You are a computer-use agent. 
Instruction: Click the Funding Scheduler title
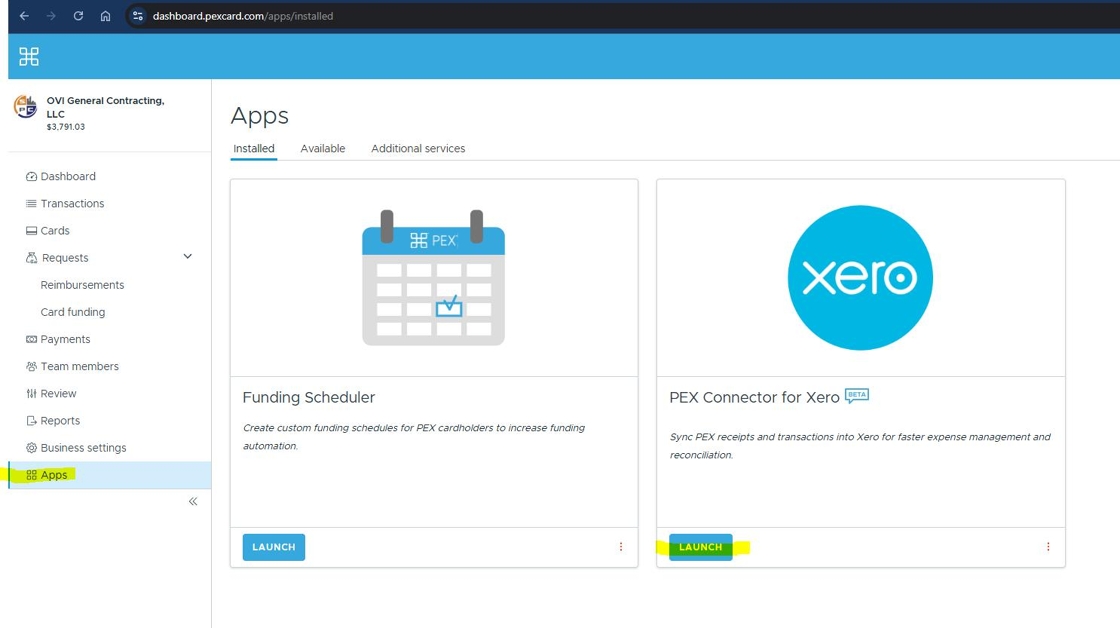tap(309, 397)
